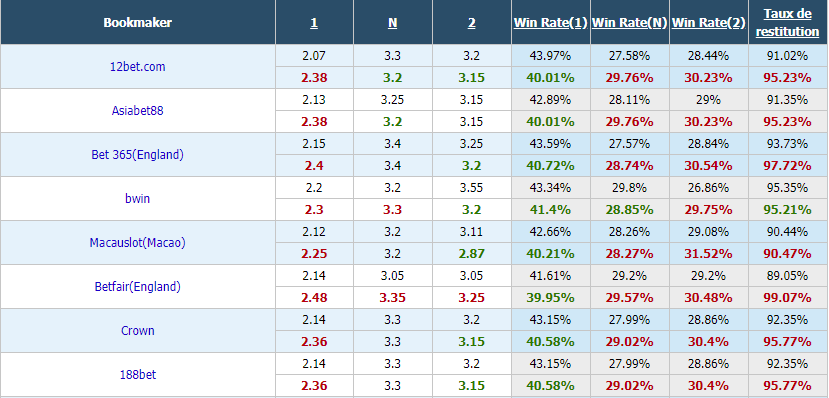Sort by Win Rate(1) header
The height and width of the screenshot is (398, 829).
(x=550, y=23)
